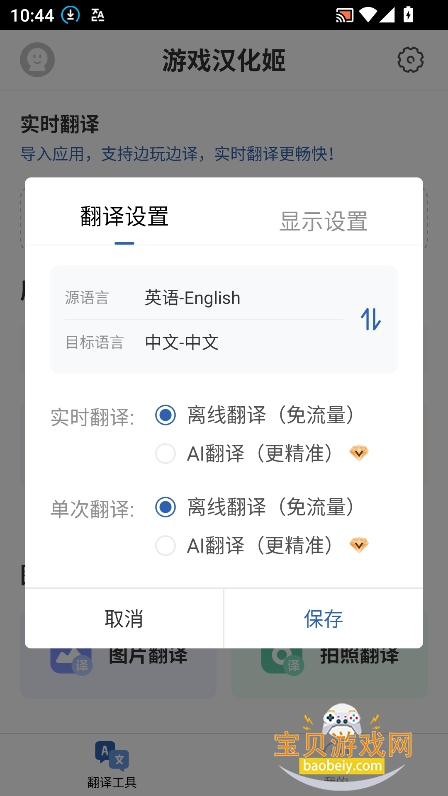
Task: Tap the 单次翻译: label in dialog
Action: (92, 509)
